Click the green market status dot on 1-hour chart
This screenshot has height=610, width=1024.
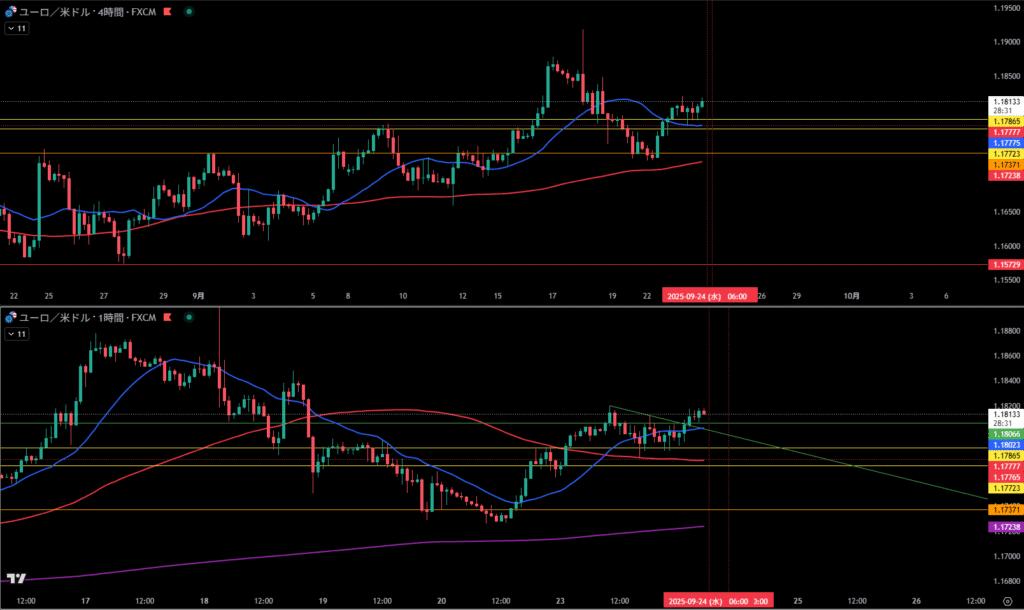(x=190, y=318)
